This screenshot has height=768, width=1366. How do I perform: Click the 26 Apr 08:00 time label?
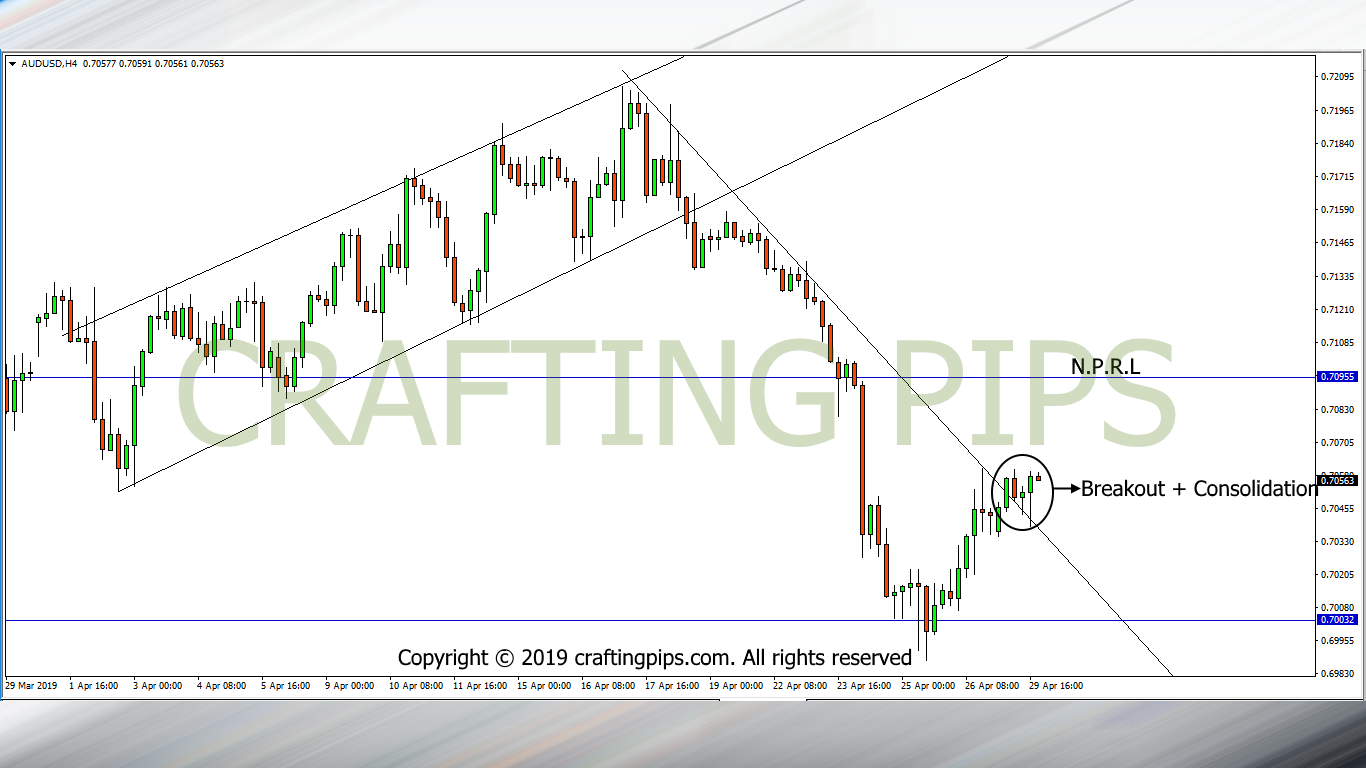pyautogui.click(x=992, y=686)
